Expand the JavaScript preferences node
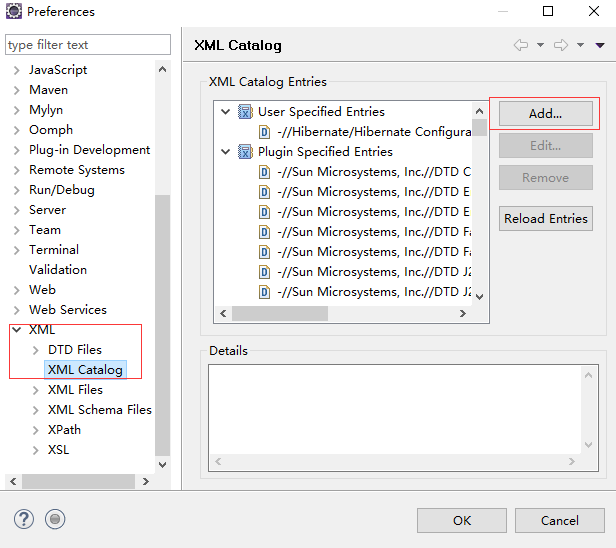The width and height of the screenshot is (616, 548). (x=16, y=70)
